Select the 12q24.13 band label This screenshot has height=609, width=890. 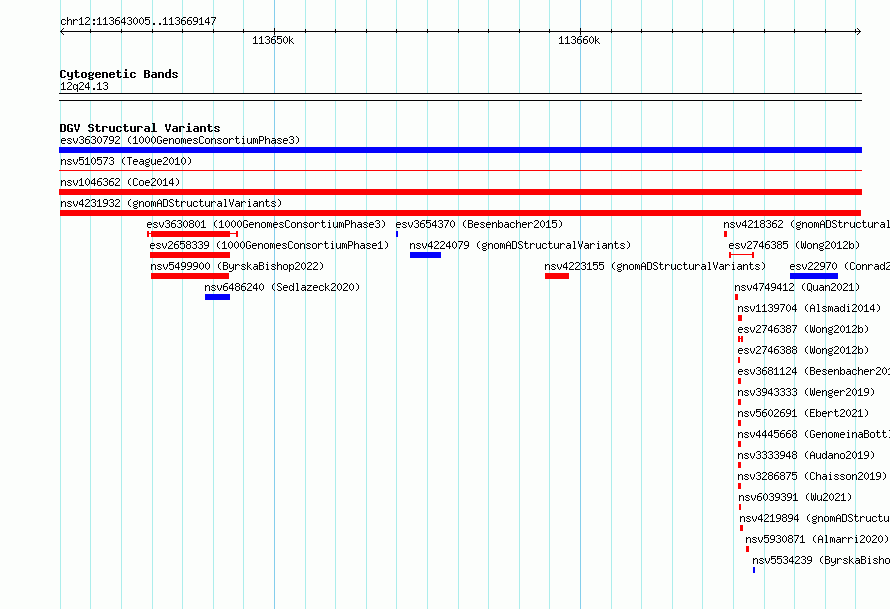pos(84,86)
